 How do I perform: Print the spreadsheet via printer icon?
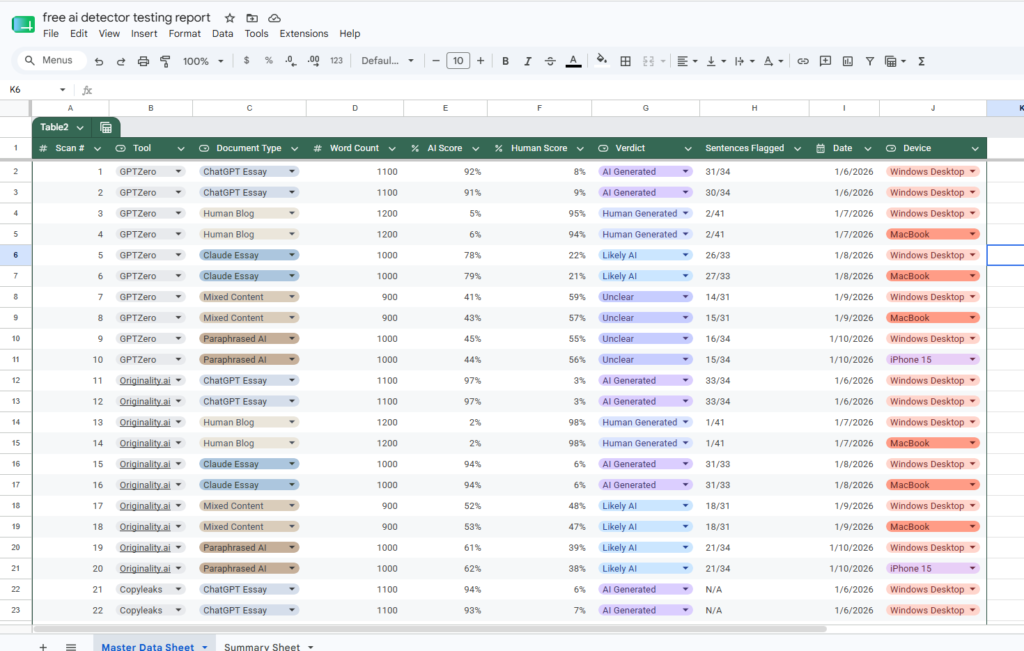(x=143, y=61)
